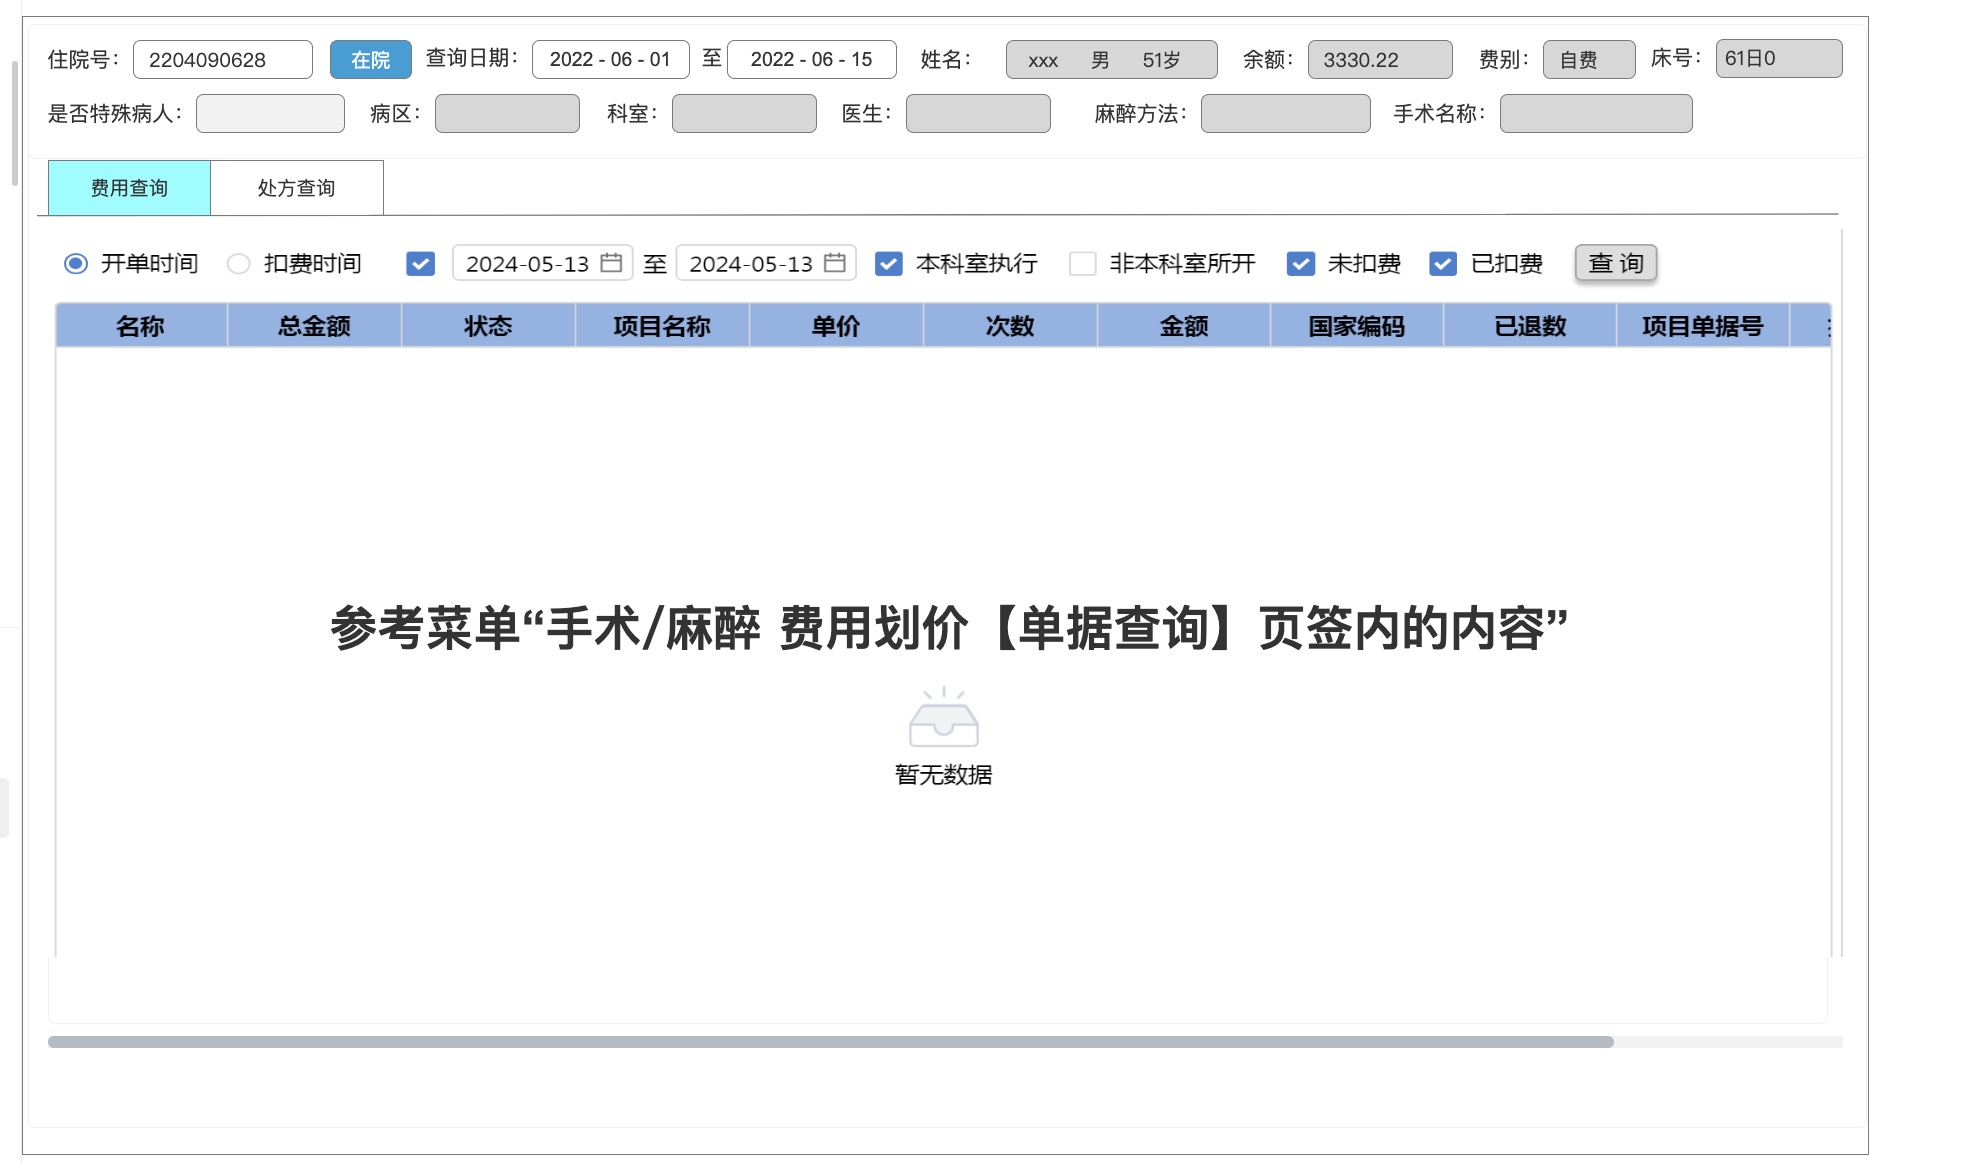Select 扣费时间 radio button
The height and width of the screenshot is (1164, 1964).
(x=238, y=264)
